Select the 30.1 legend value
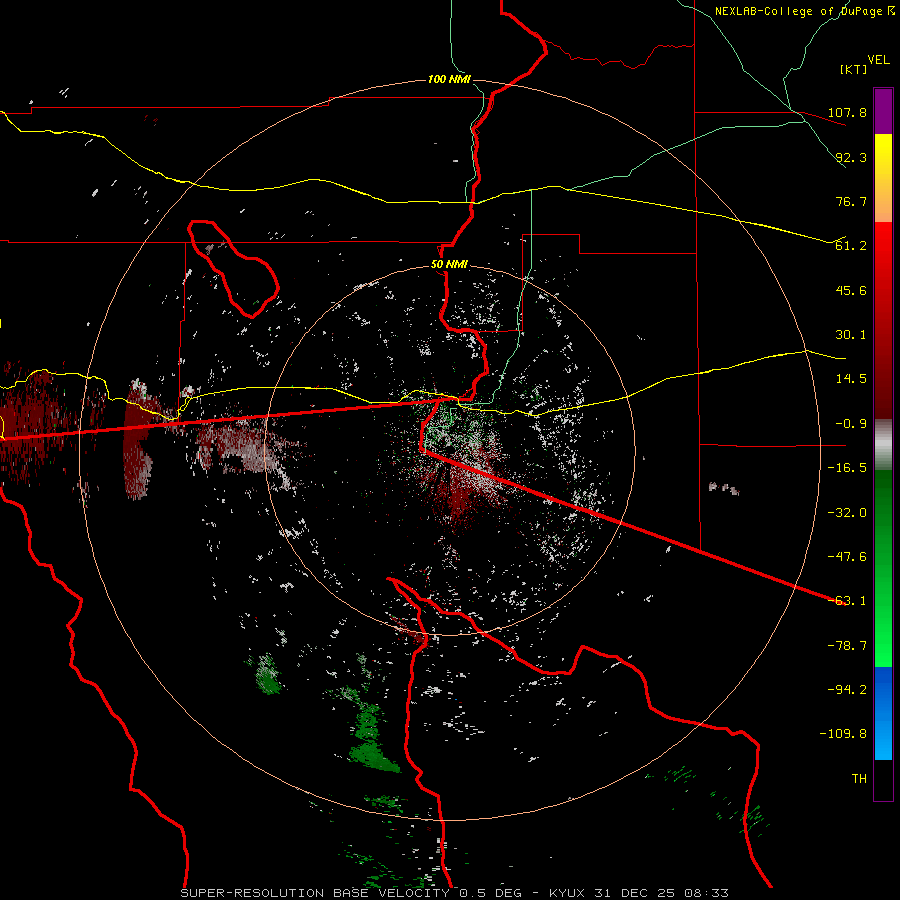This screenshot has height=900, width=900. (x=851, y=335)
